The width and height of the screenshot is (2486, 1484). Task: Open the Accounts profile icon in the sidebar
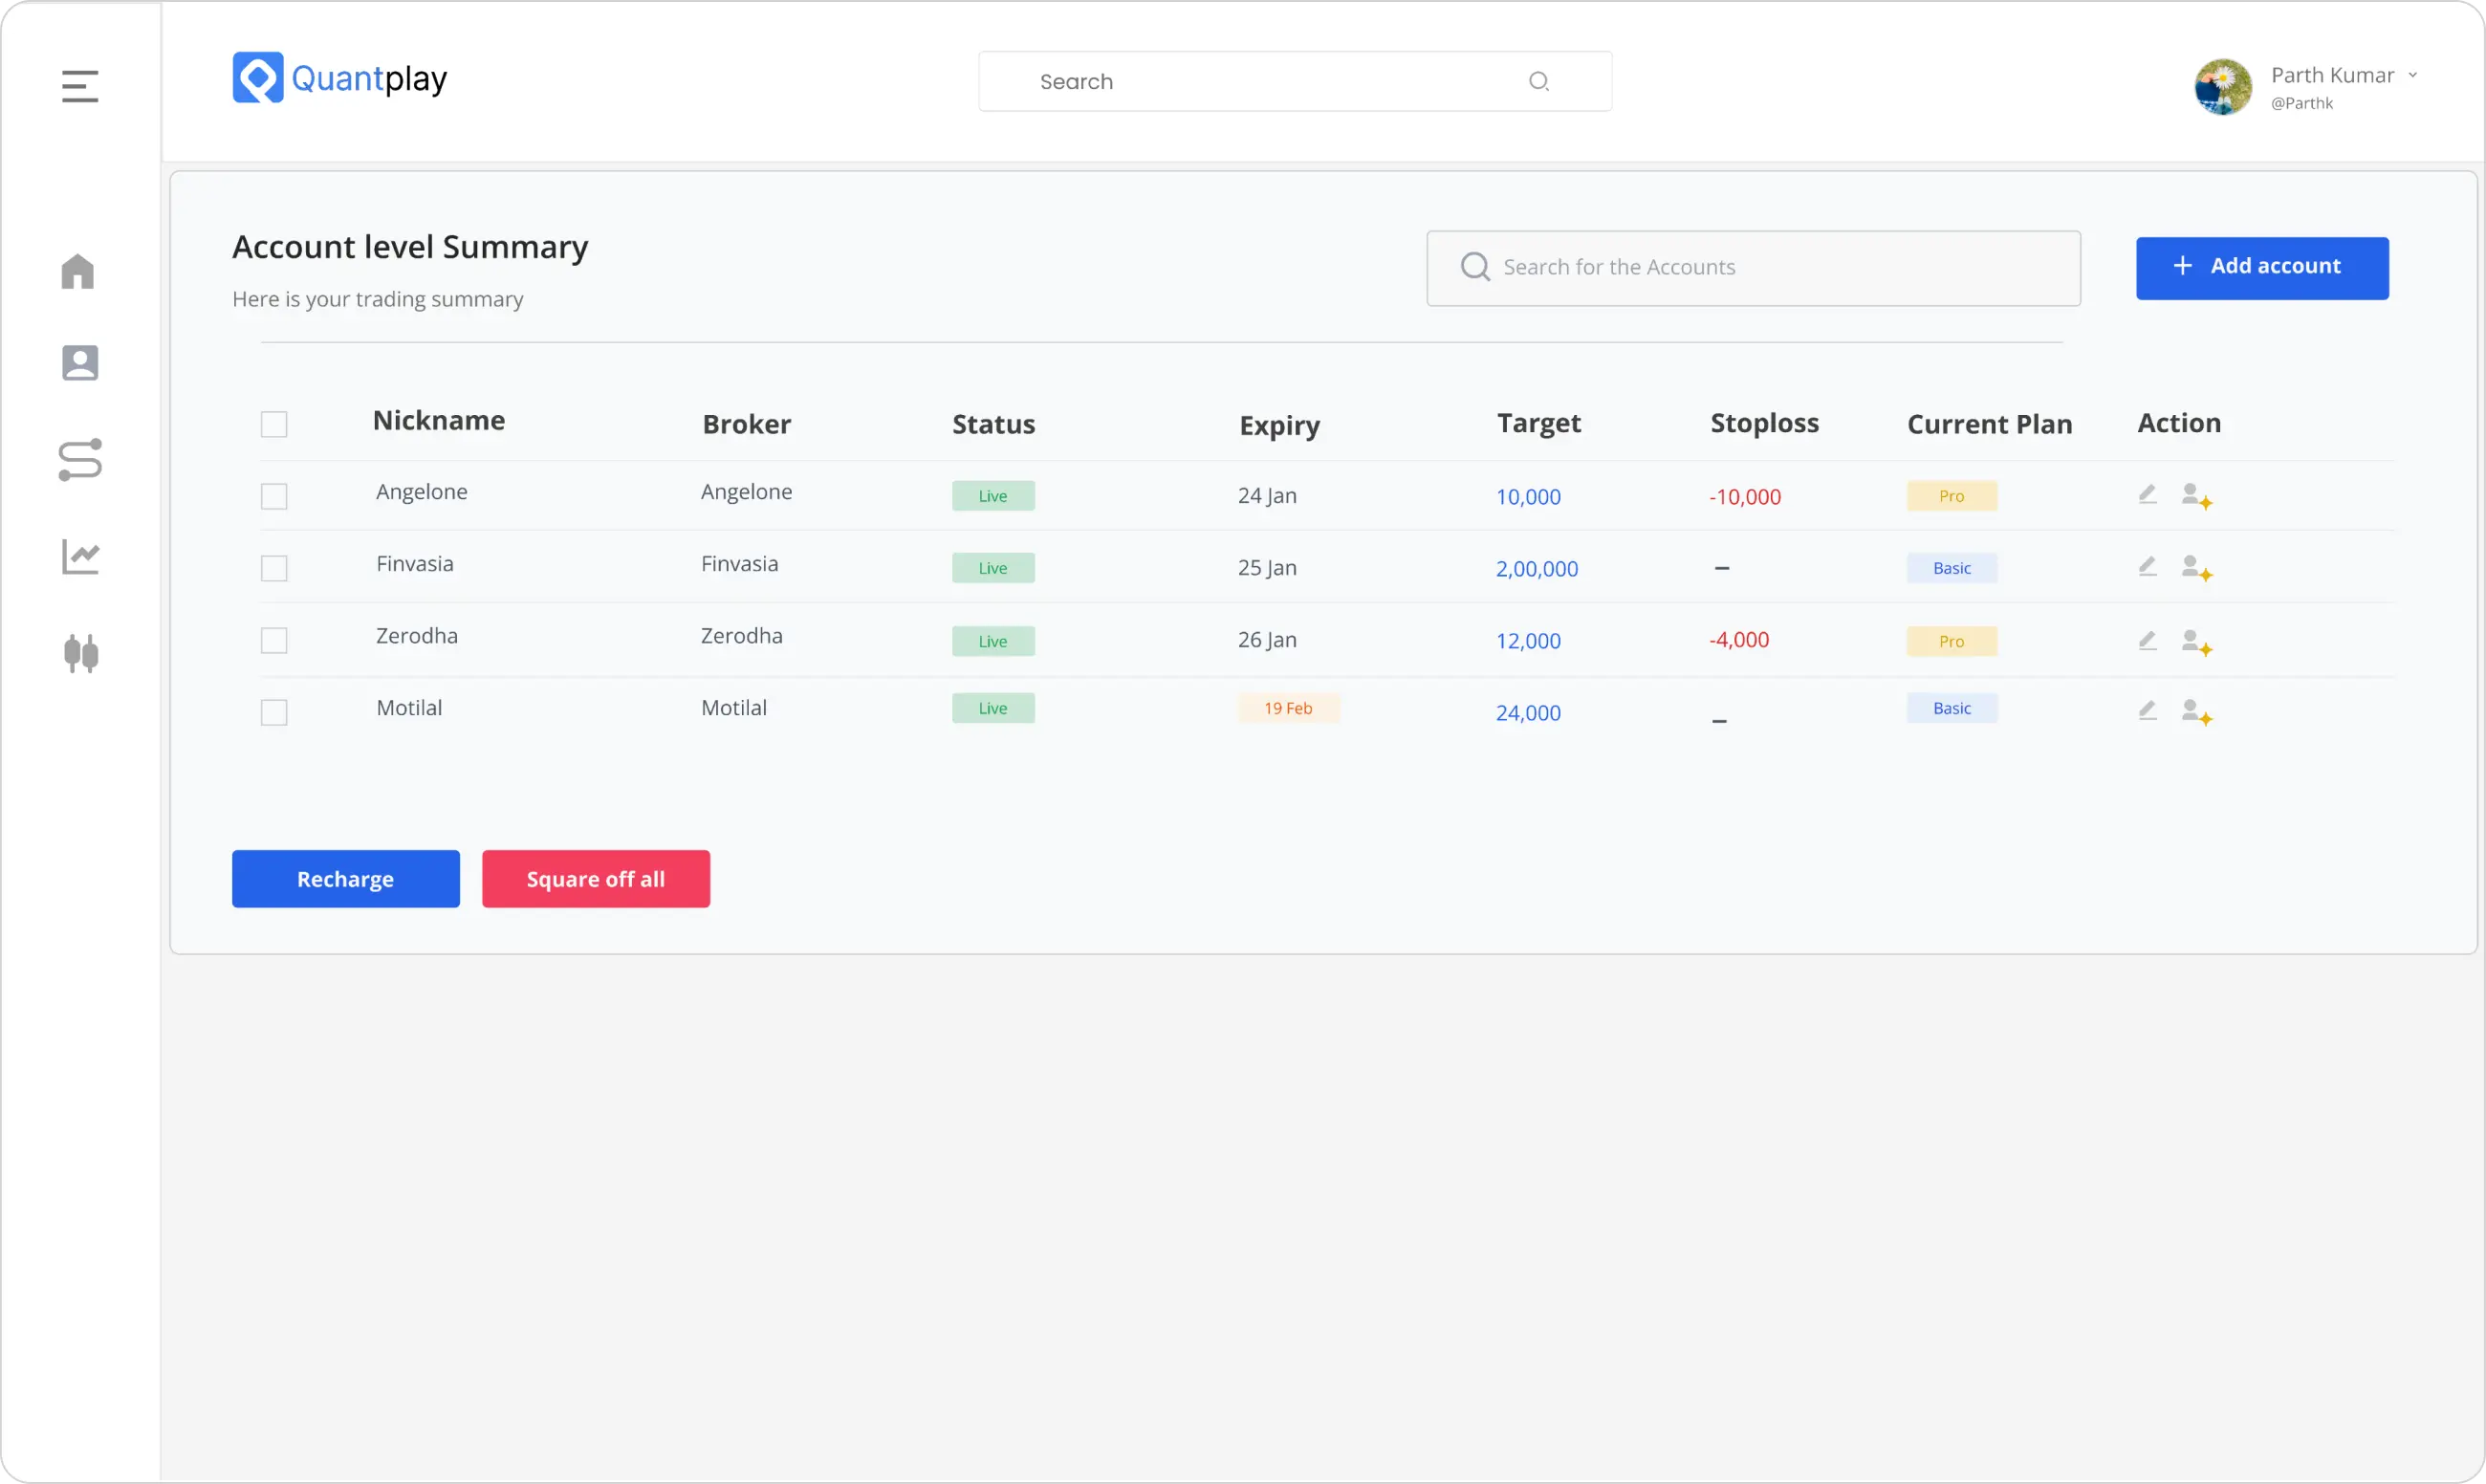(x=80, y=362)
